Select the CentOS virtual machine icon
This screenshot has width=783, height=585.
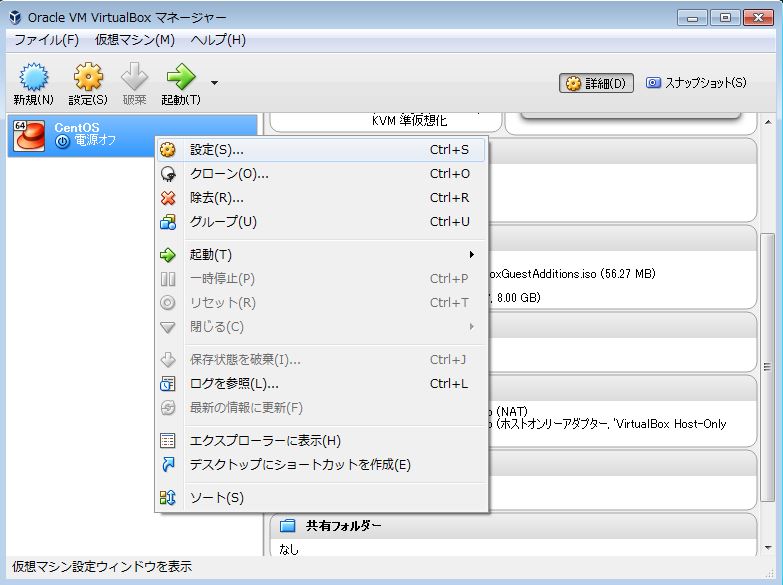pyautogui.click(x=29, y=135)
